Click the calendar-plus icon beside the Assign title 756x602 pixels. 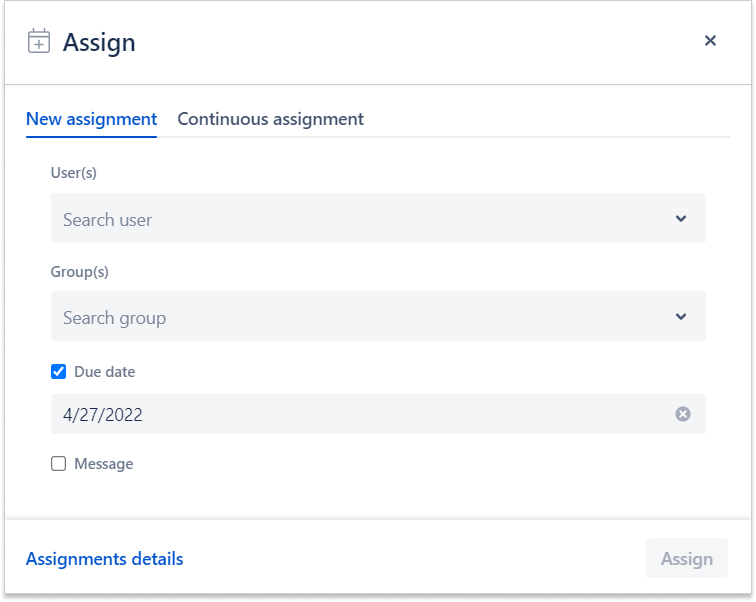click(x=39, y=41)
